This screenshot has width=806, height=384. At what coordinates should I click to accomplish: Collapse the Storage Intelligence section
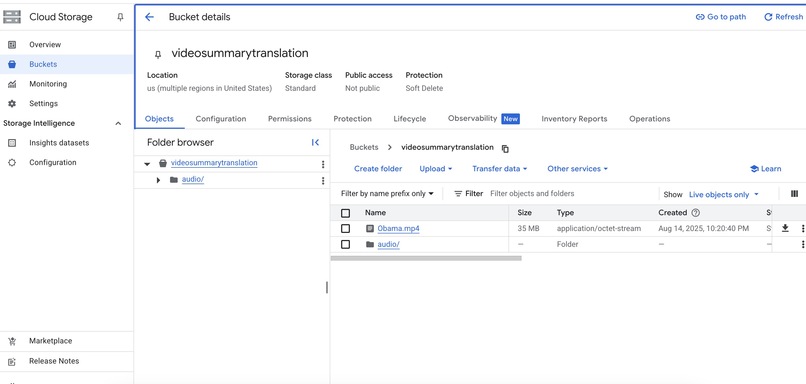[118, 123]
